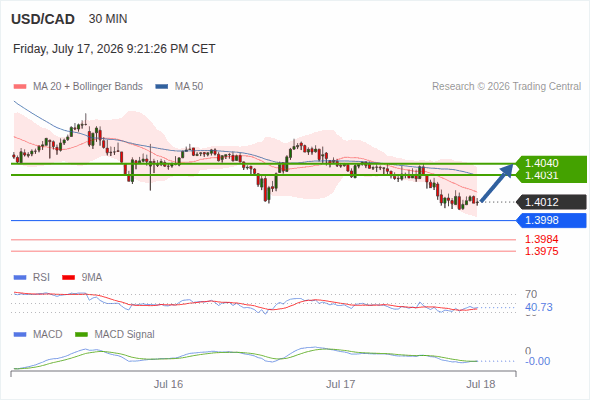The width and height of the screenshot is (590, 400).
Task: Click the Trading Central research credit
Action: click(506, 87)
